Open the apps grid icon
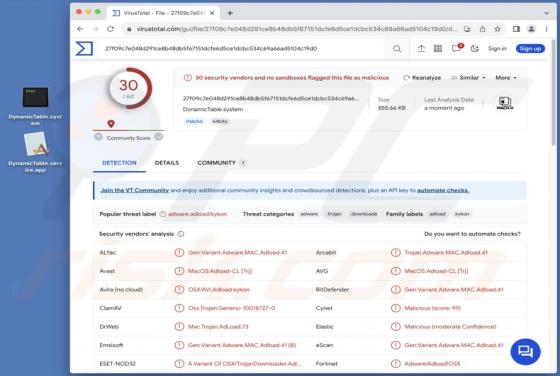Image resolution: width=560 pixels, height=376 pixels. (x=438, y=49)
